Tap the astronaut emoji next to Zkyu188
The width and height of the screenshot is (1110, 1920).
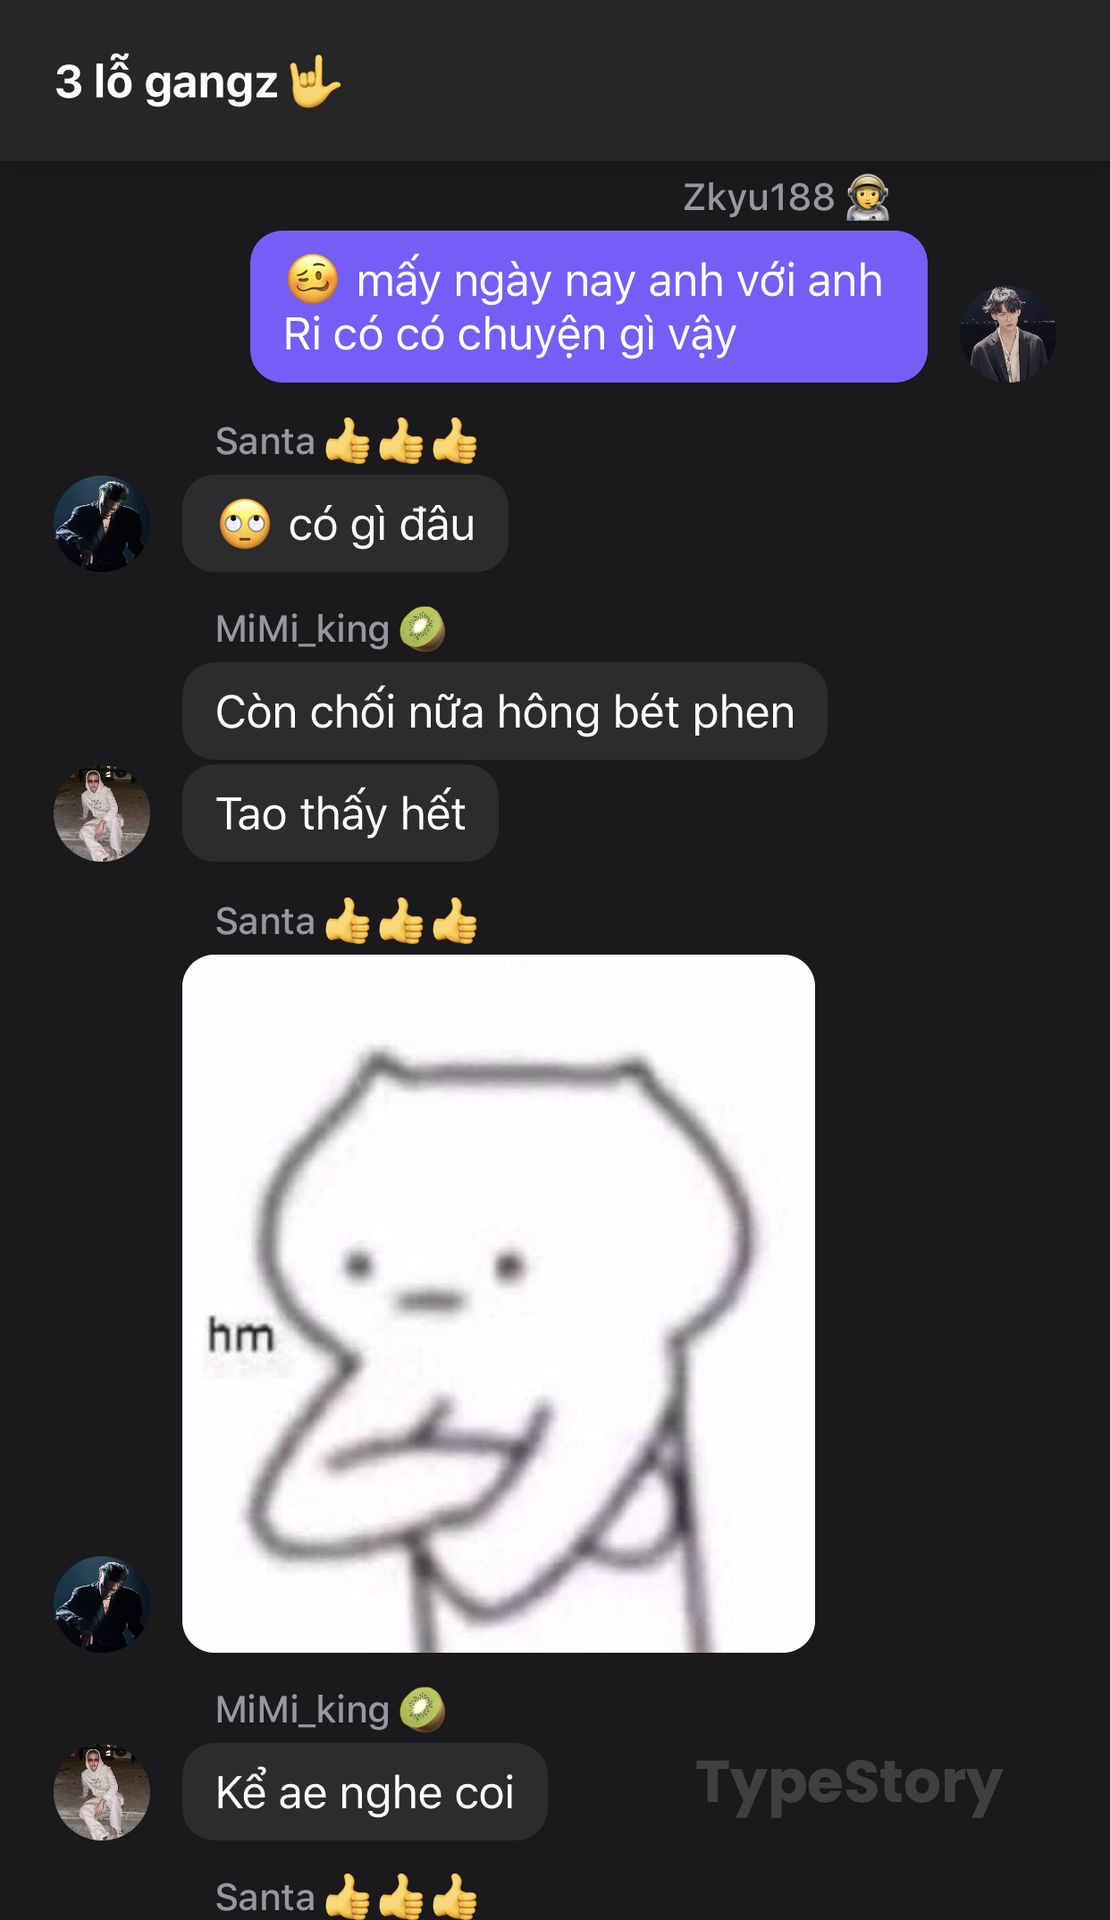(x=867, y=198)
